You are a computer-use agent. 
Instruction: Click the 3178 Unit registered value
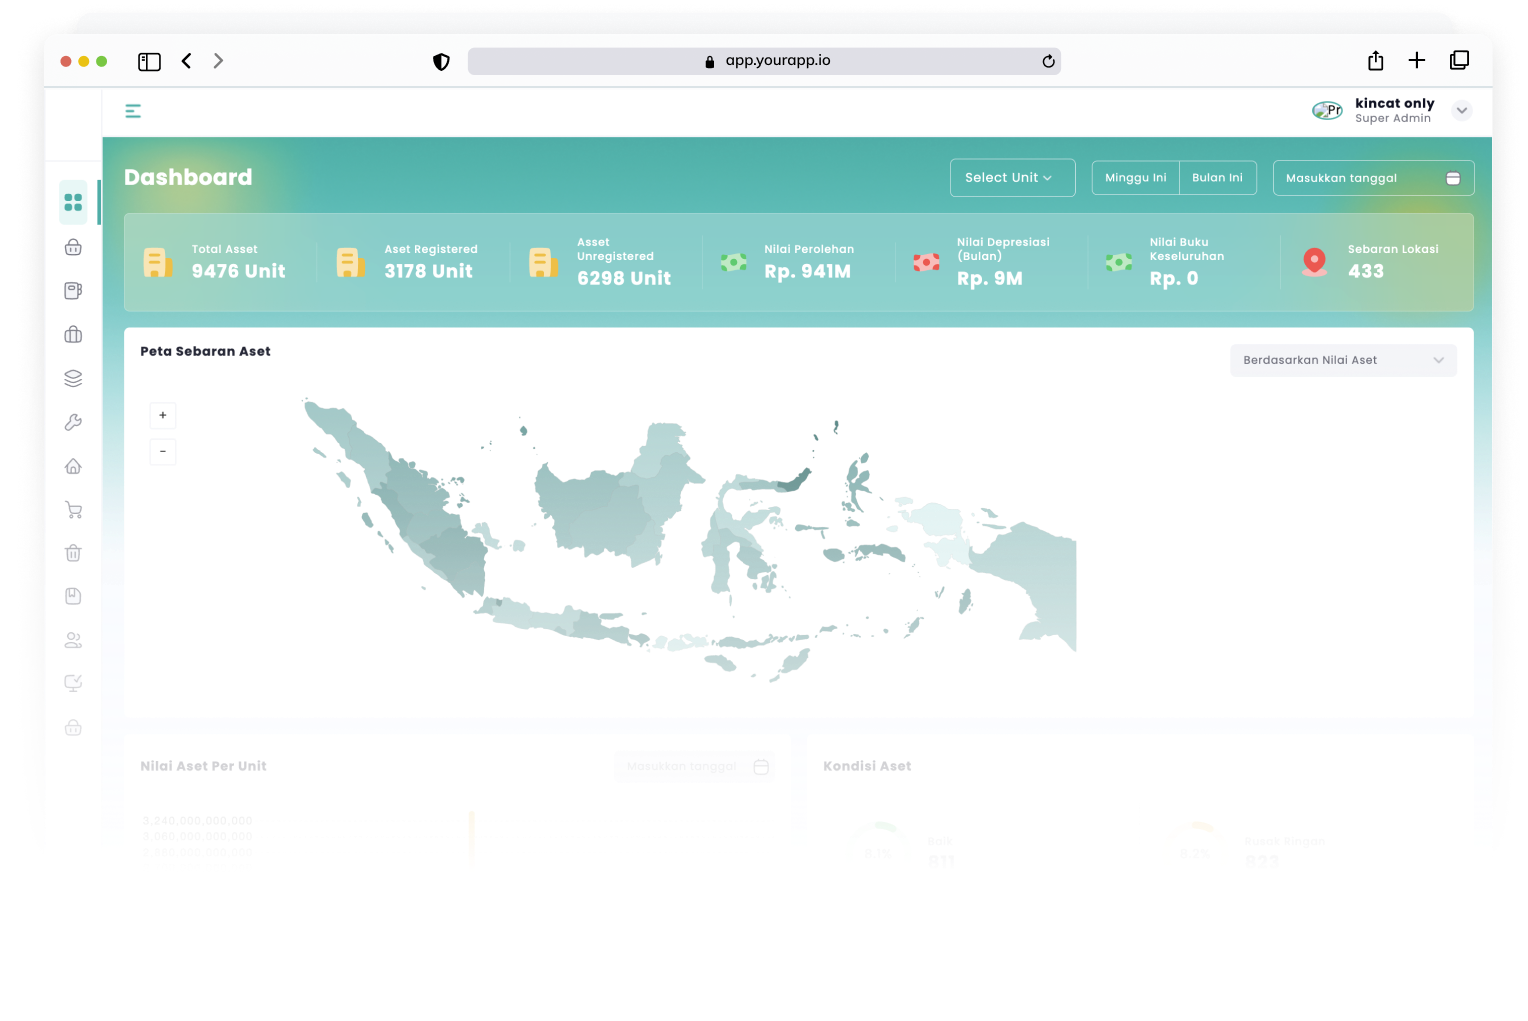point(428,271)
